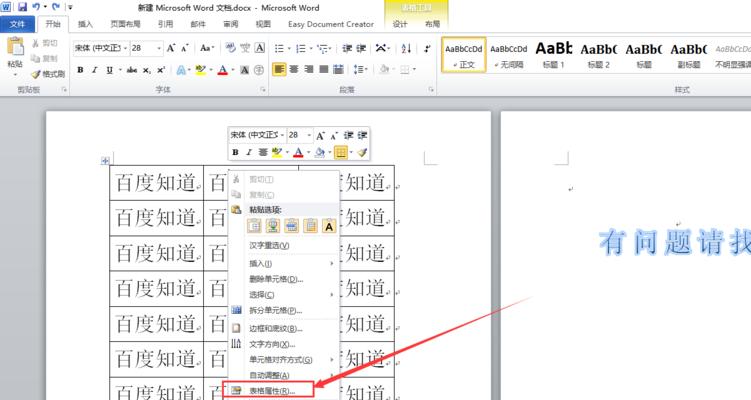
Task: Click the Distributed alignment ribbon icon
Action: (339, 69)
